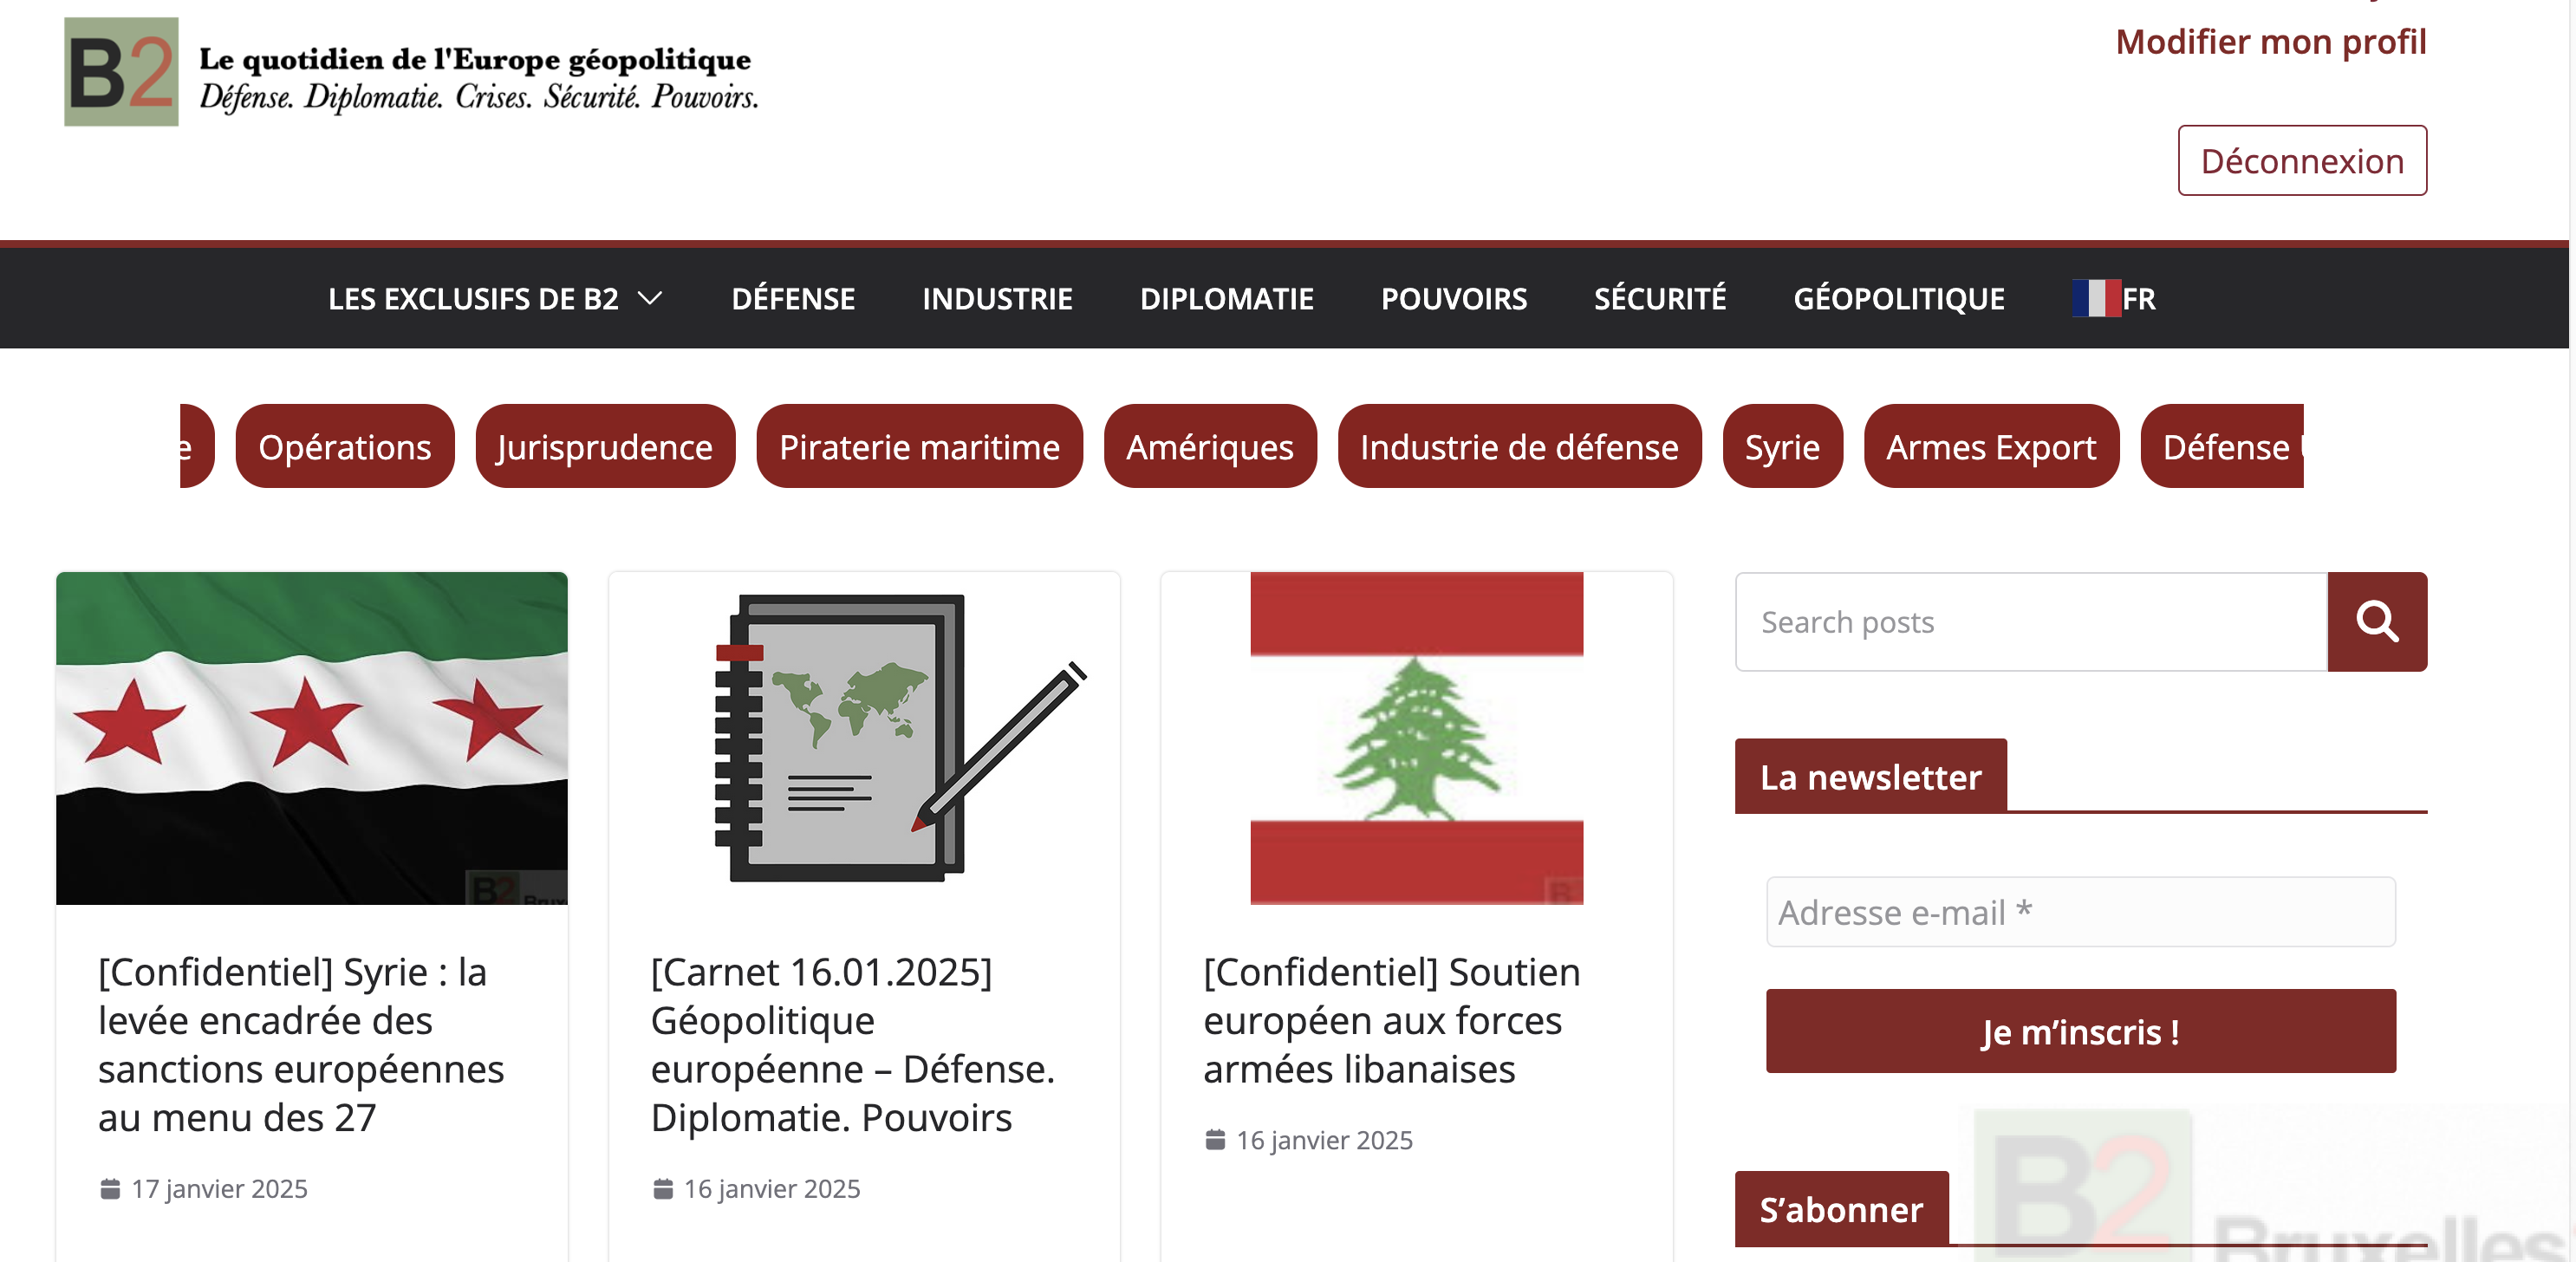Open the Défense menu item

(x=792, y=298)
